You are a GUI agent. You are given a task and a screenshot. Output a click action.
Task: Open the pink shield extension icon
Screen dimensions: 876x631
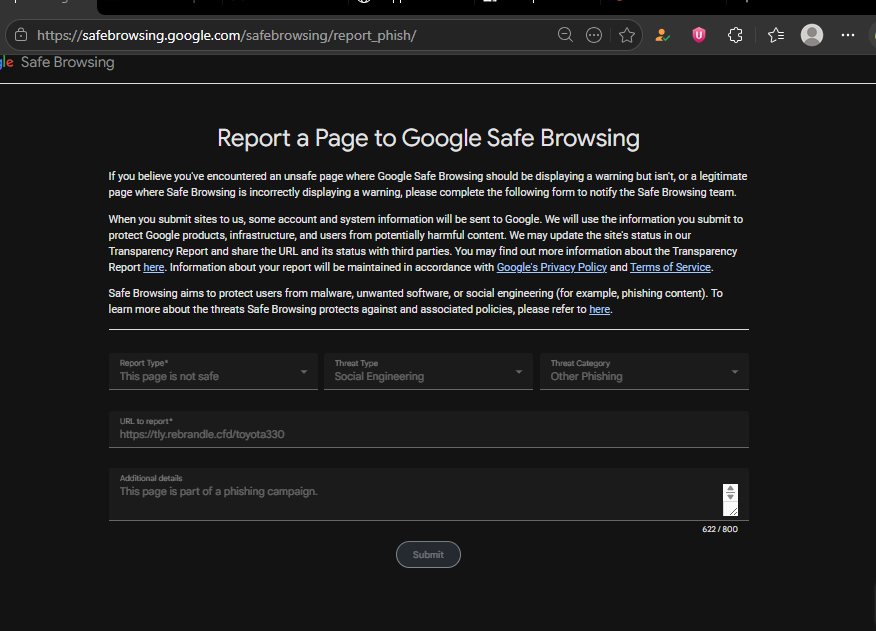click(699, 35)
